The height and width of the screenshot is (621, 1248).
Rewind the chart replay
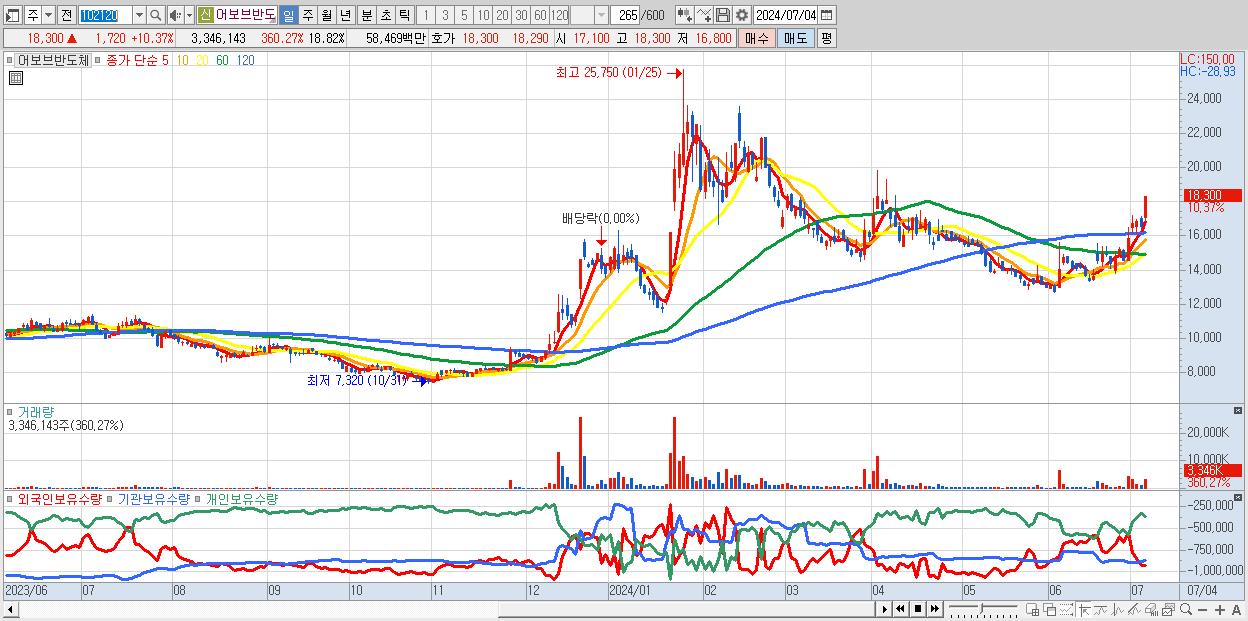tap(900, 609)
